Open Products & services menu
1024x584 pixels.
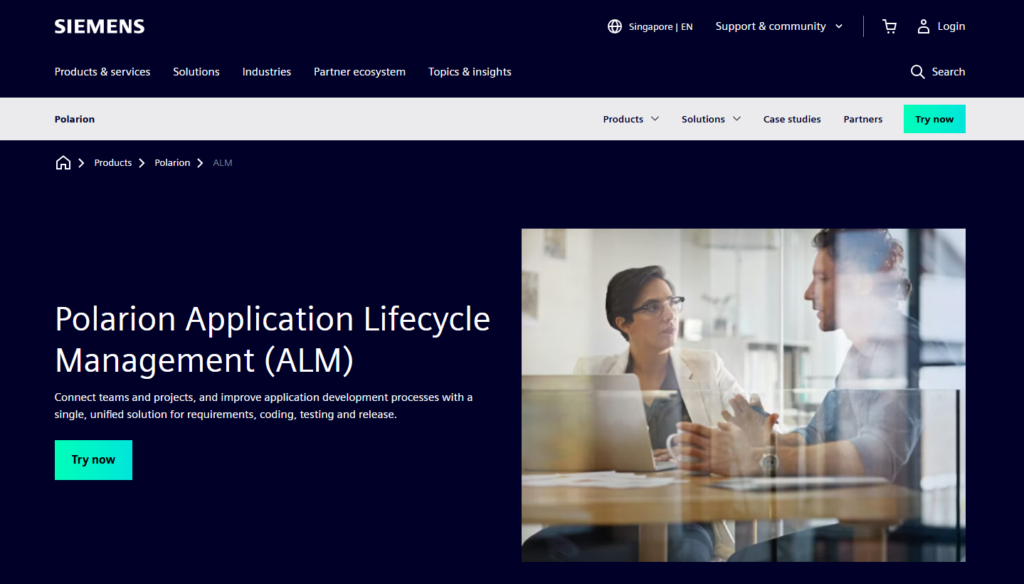coord(103,72)
